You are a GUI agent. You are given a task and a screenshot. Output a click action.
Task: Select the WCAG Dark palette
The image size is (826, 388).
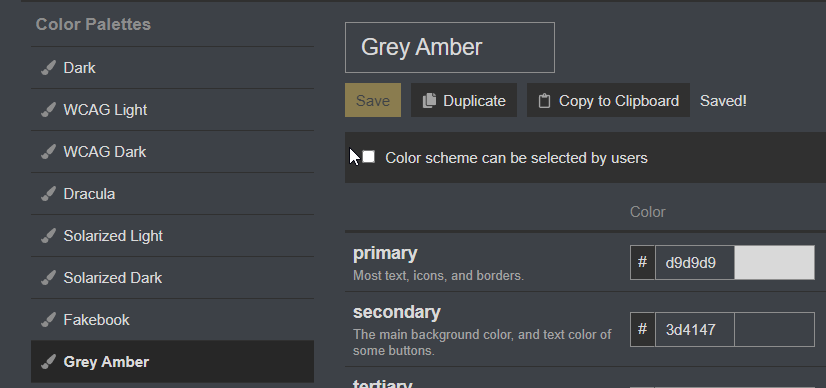click(x=172, y=152)
